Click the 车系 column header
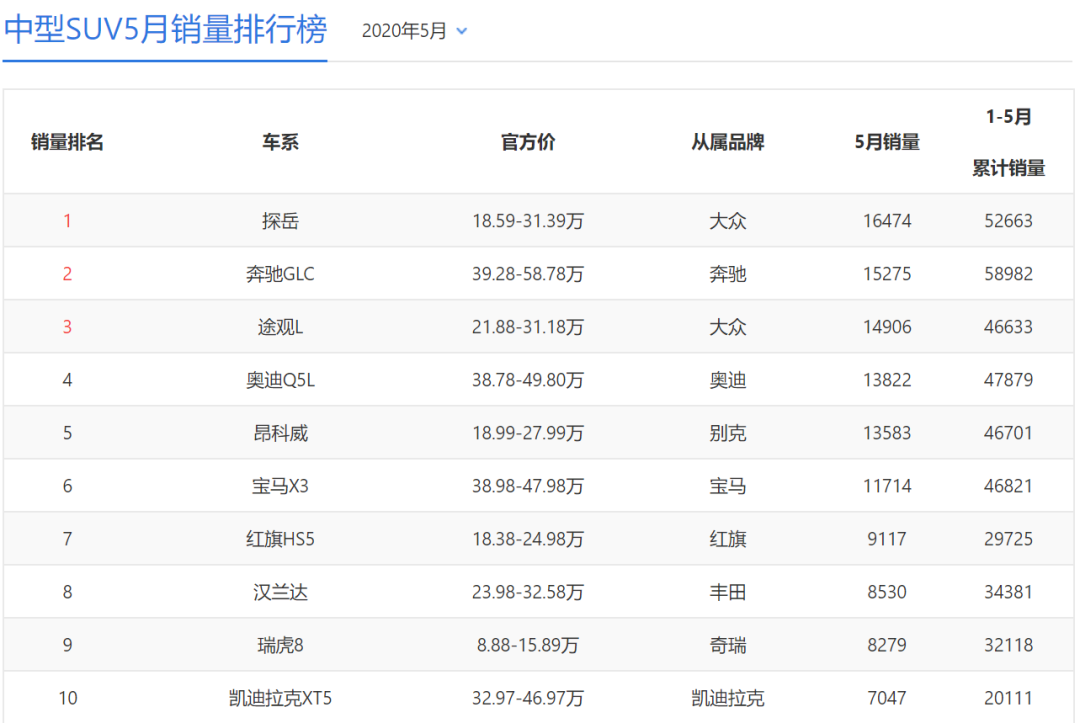Screen dimensions: 1080x723 (x=280, y=143)
